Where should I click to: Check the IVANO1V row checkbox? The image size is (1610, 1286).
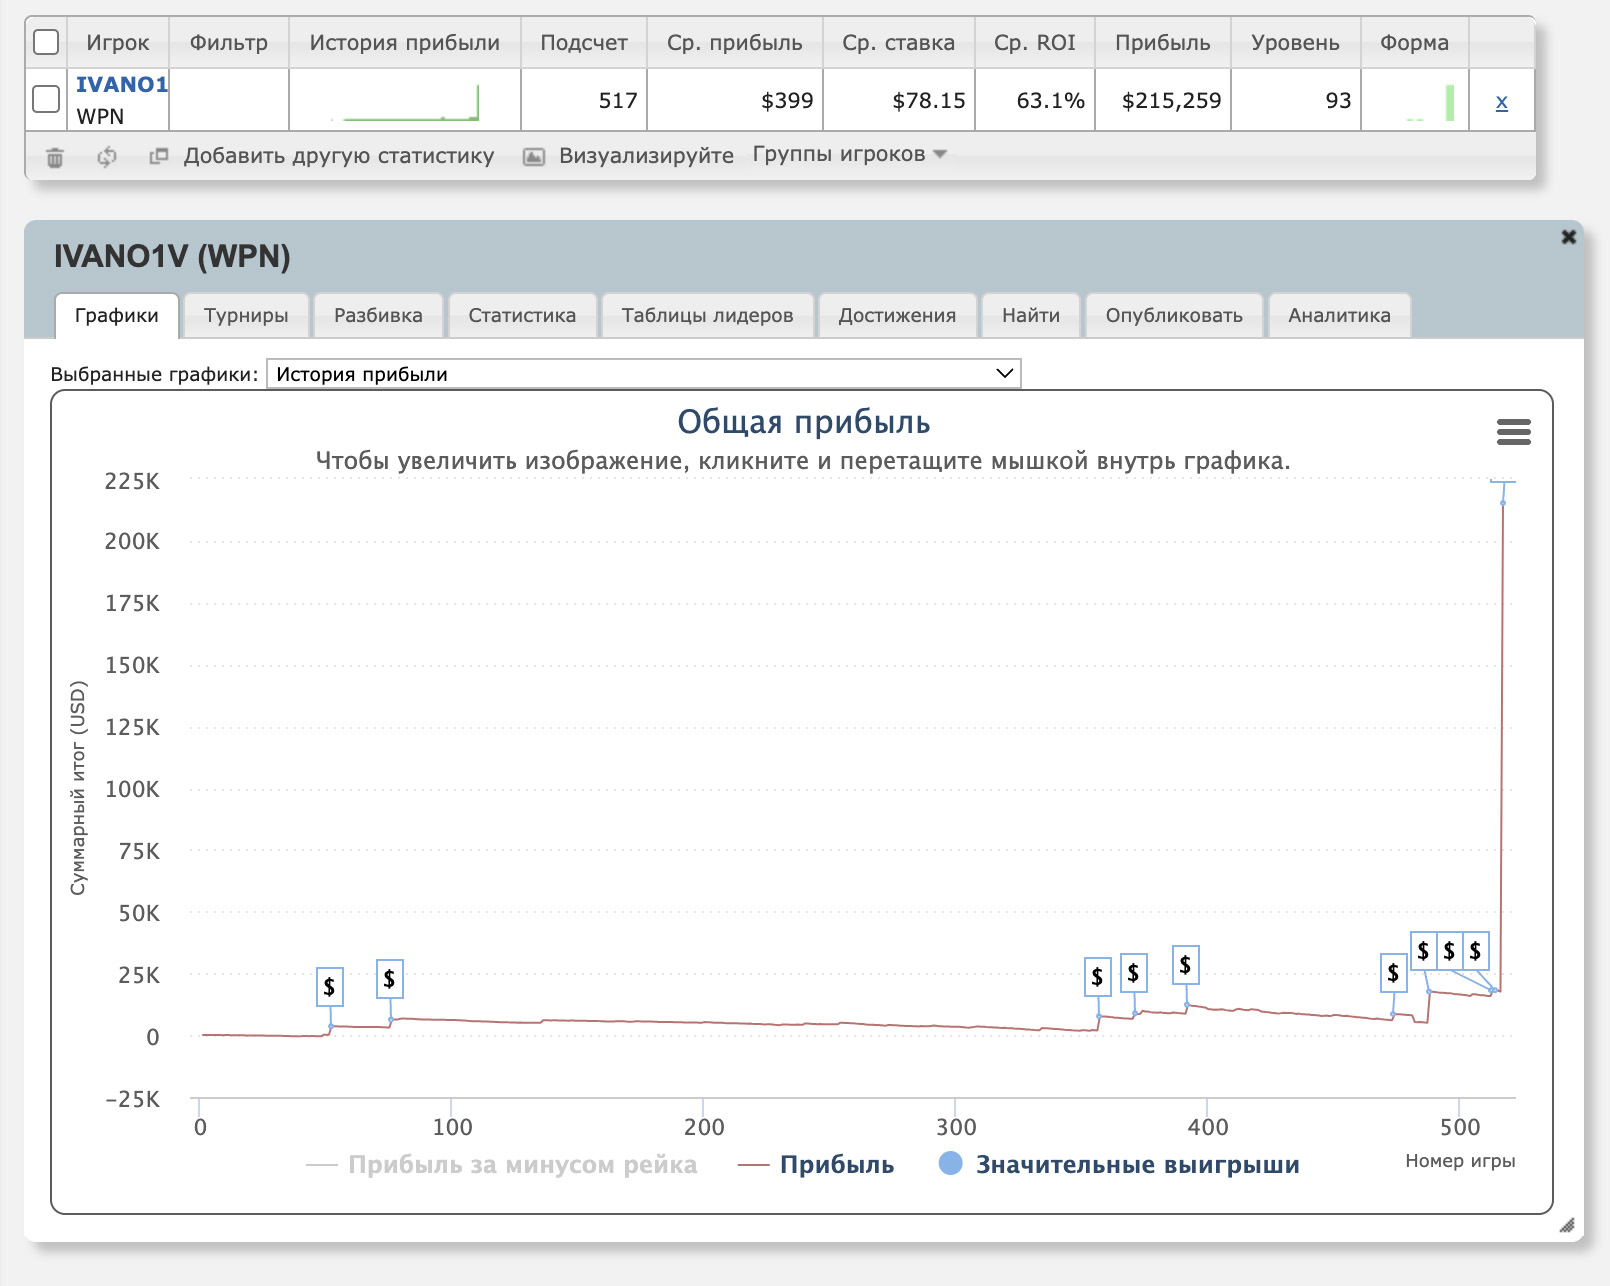click(46, 99)
